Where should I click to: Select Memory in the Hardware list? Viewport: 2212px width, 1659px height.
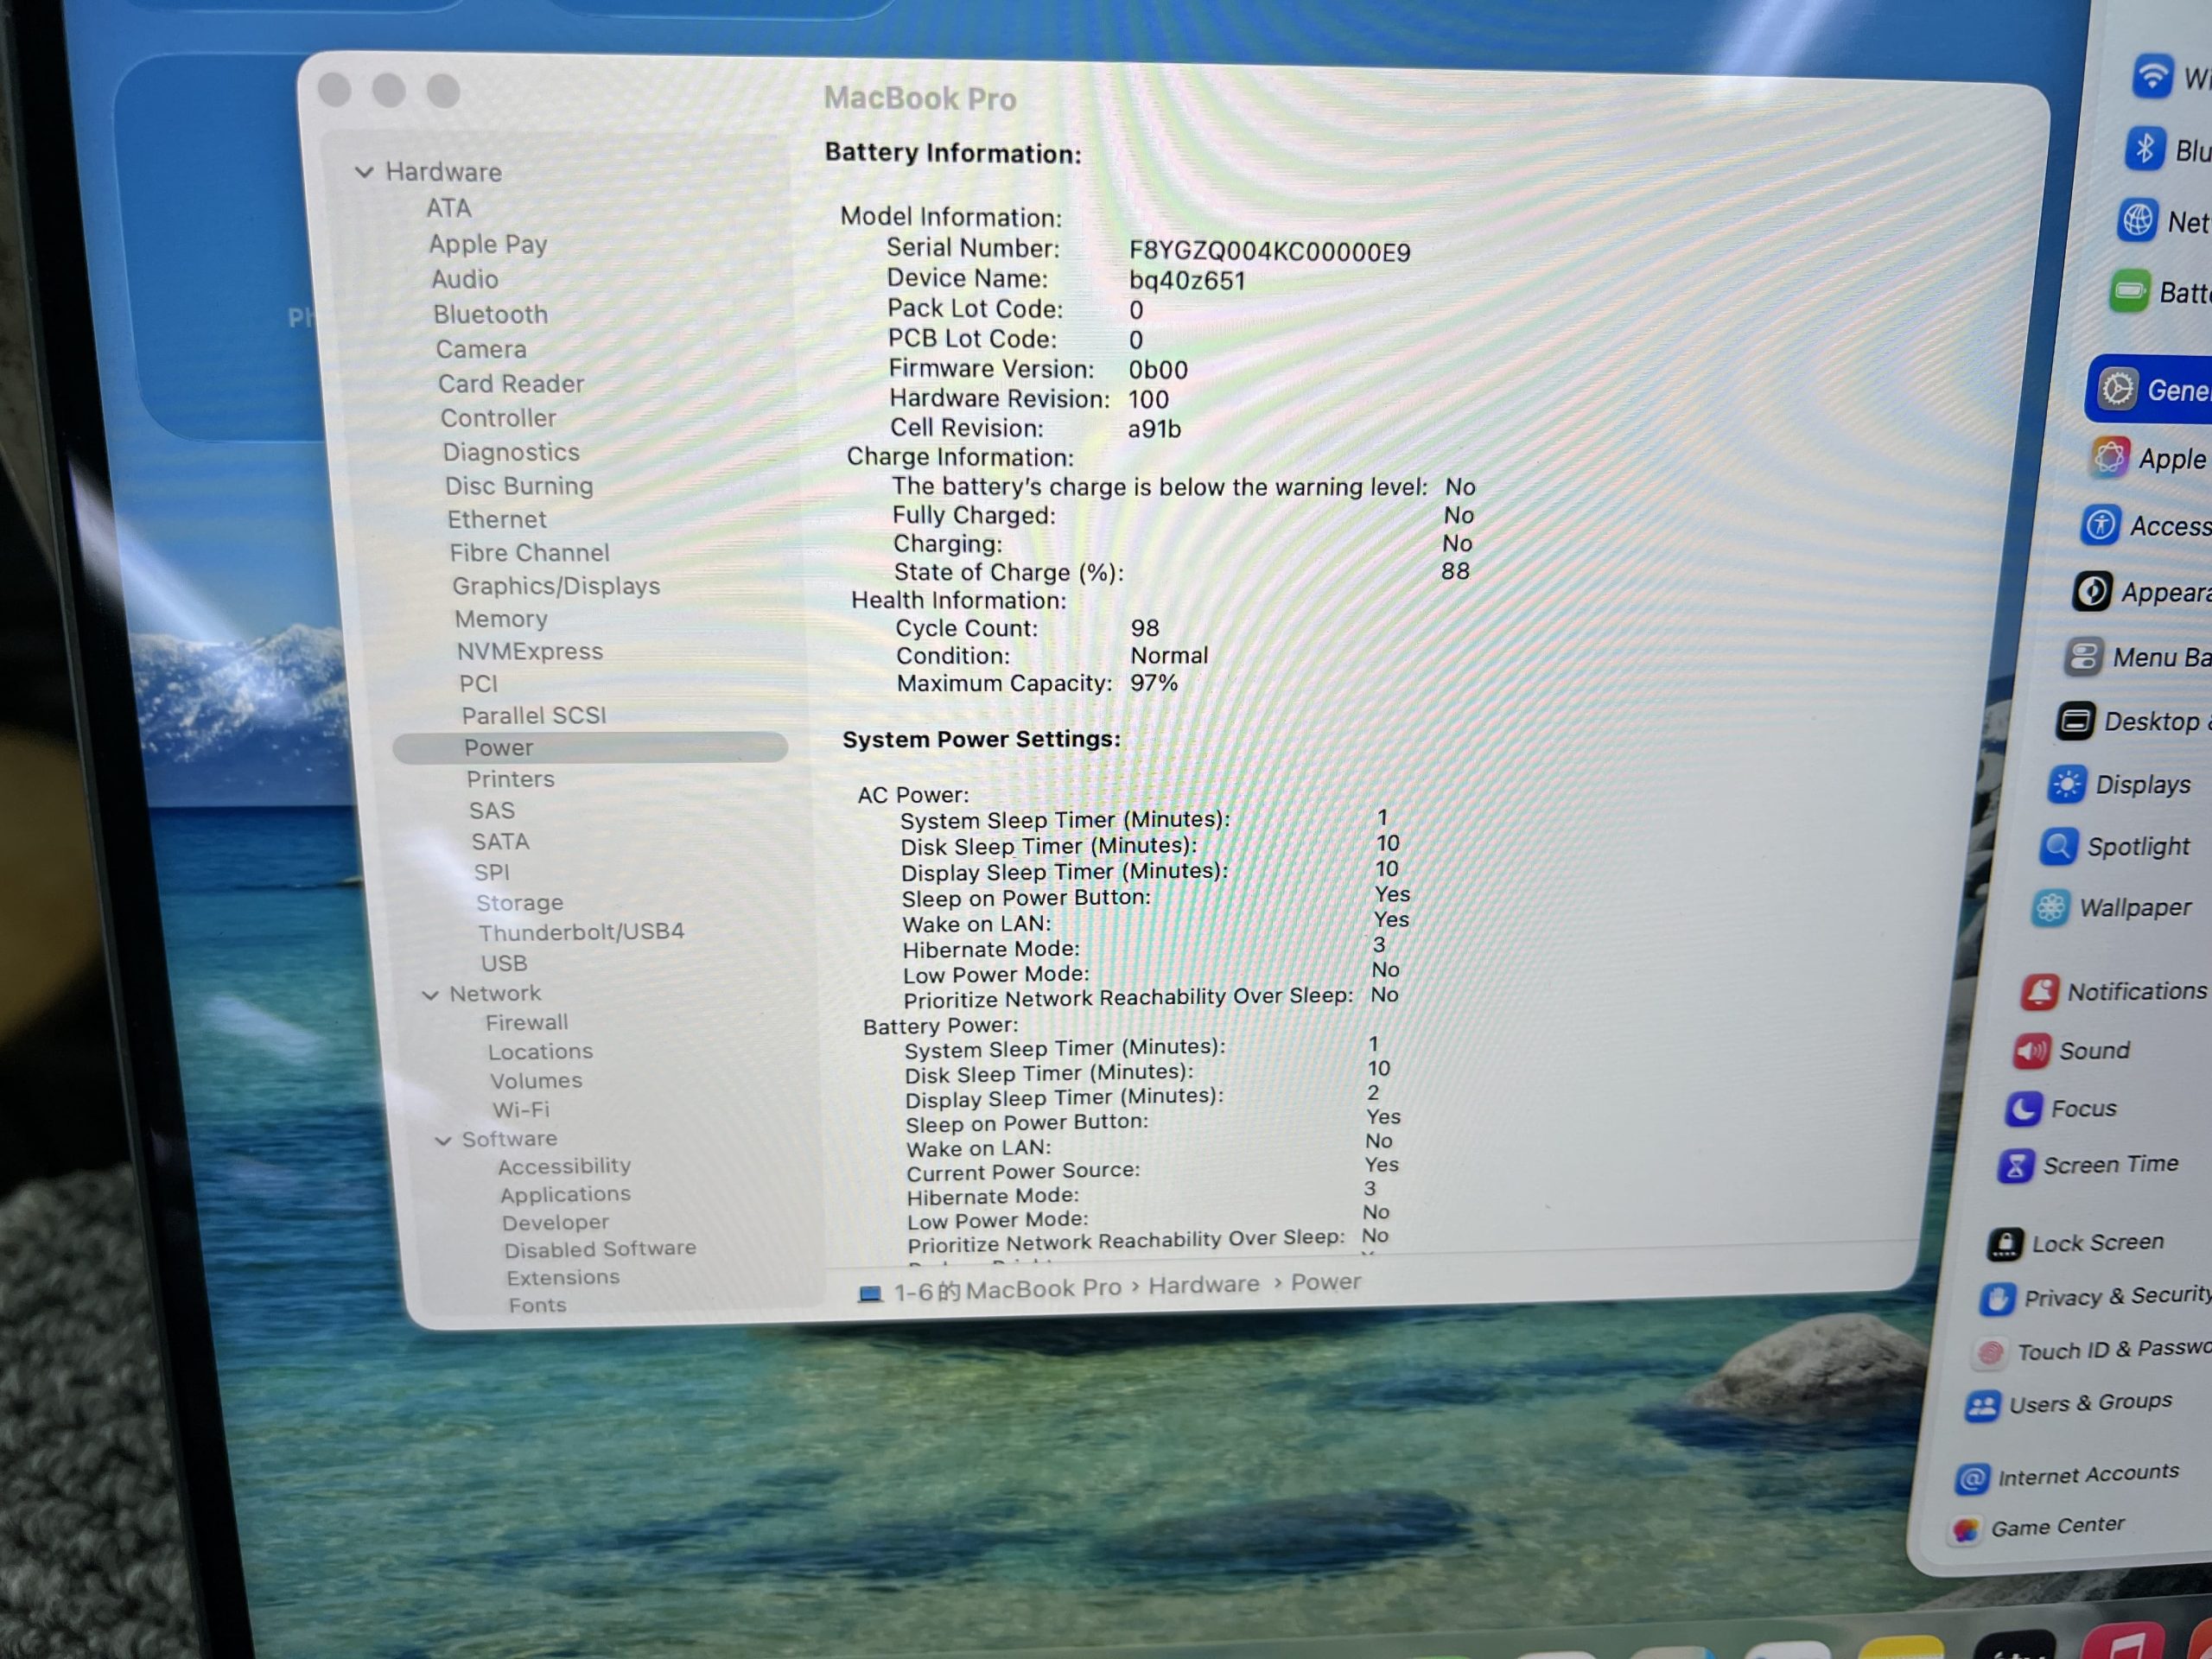[x=501, y=619]
